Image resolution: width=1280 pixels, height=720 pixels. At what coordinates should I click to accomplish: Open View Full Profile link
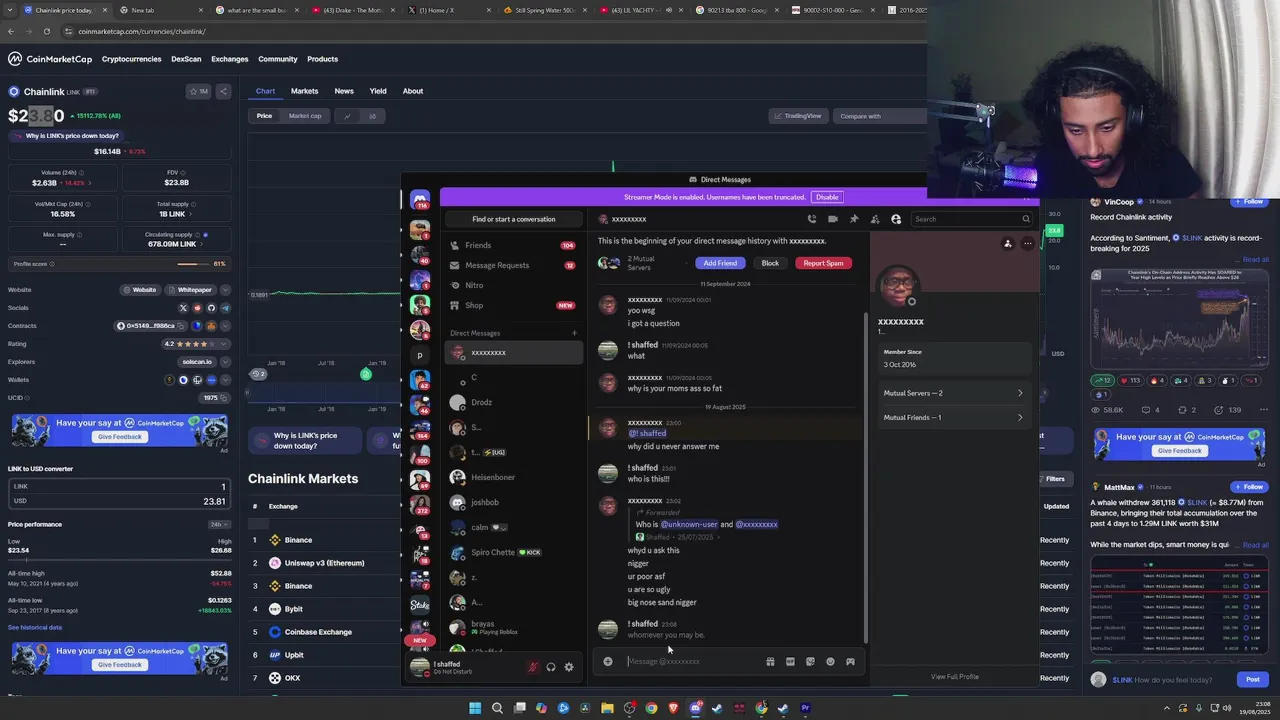pos(955,677)
